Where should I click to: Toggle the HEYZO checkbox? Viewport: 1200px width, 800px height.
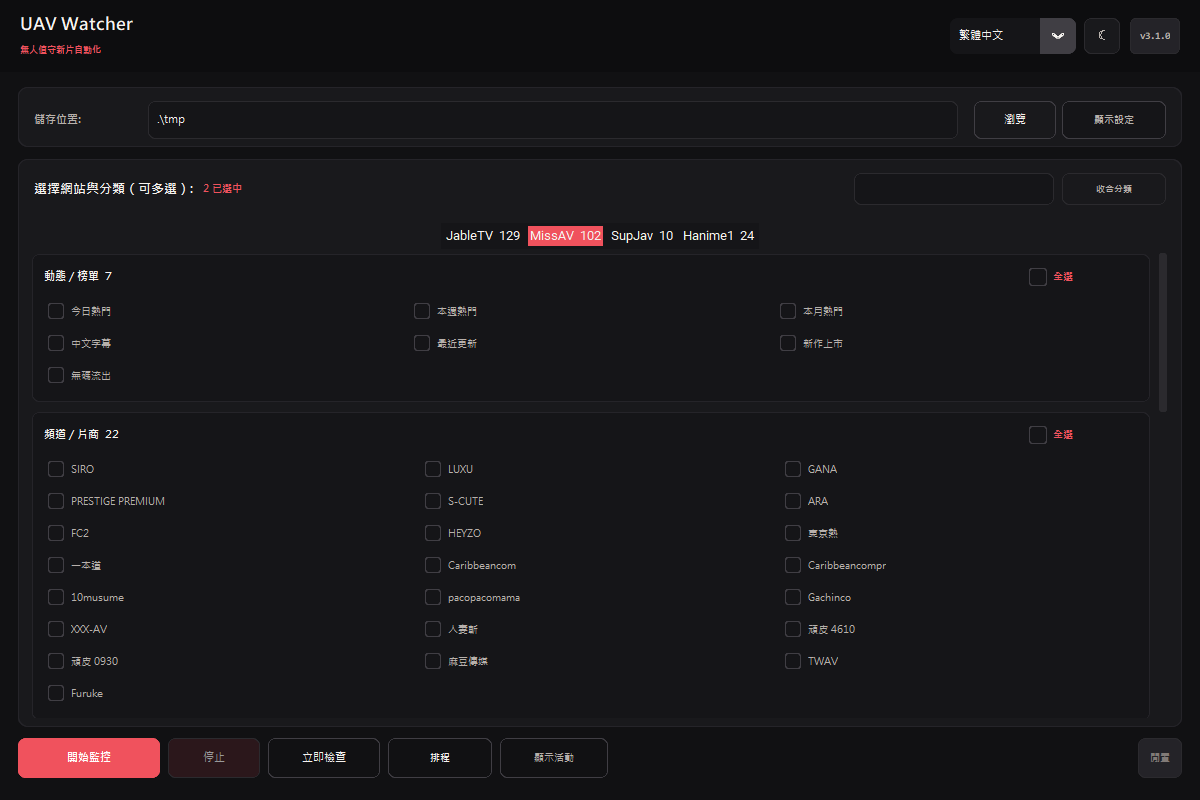click(433, 533)
